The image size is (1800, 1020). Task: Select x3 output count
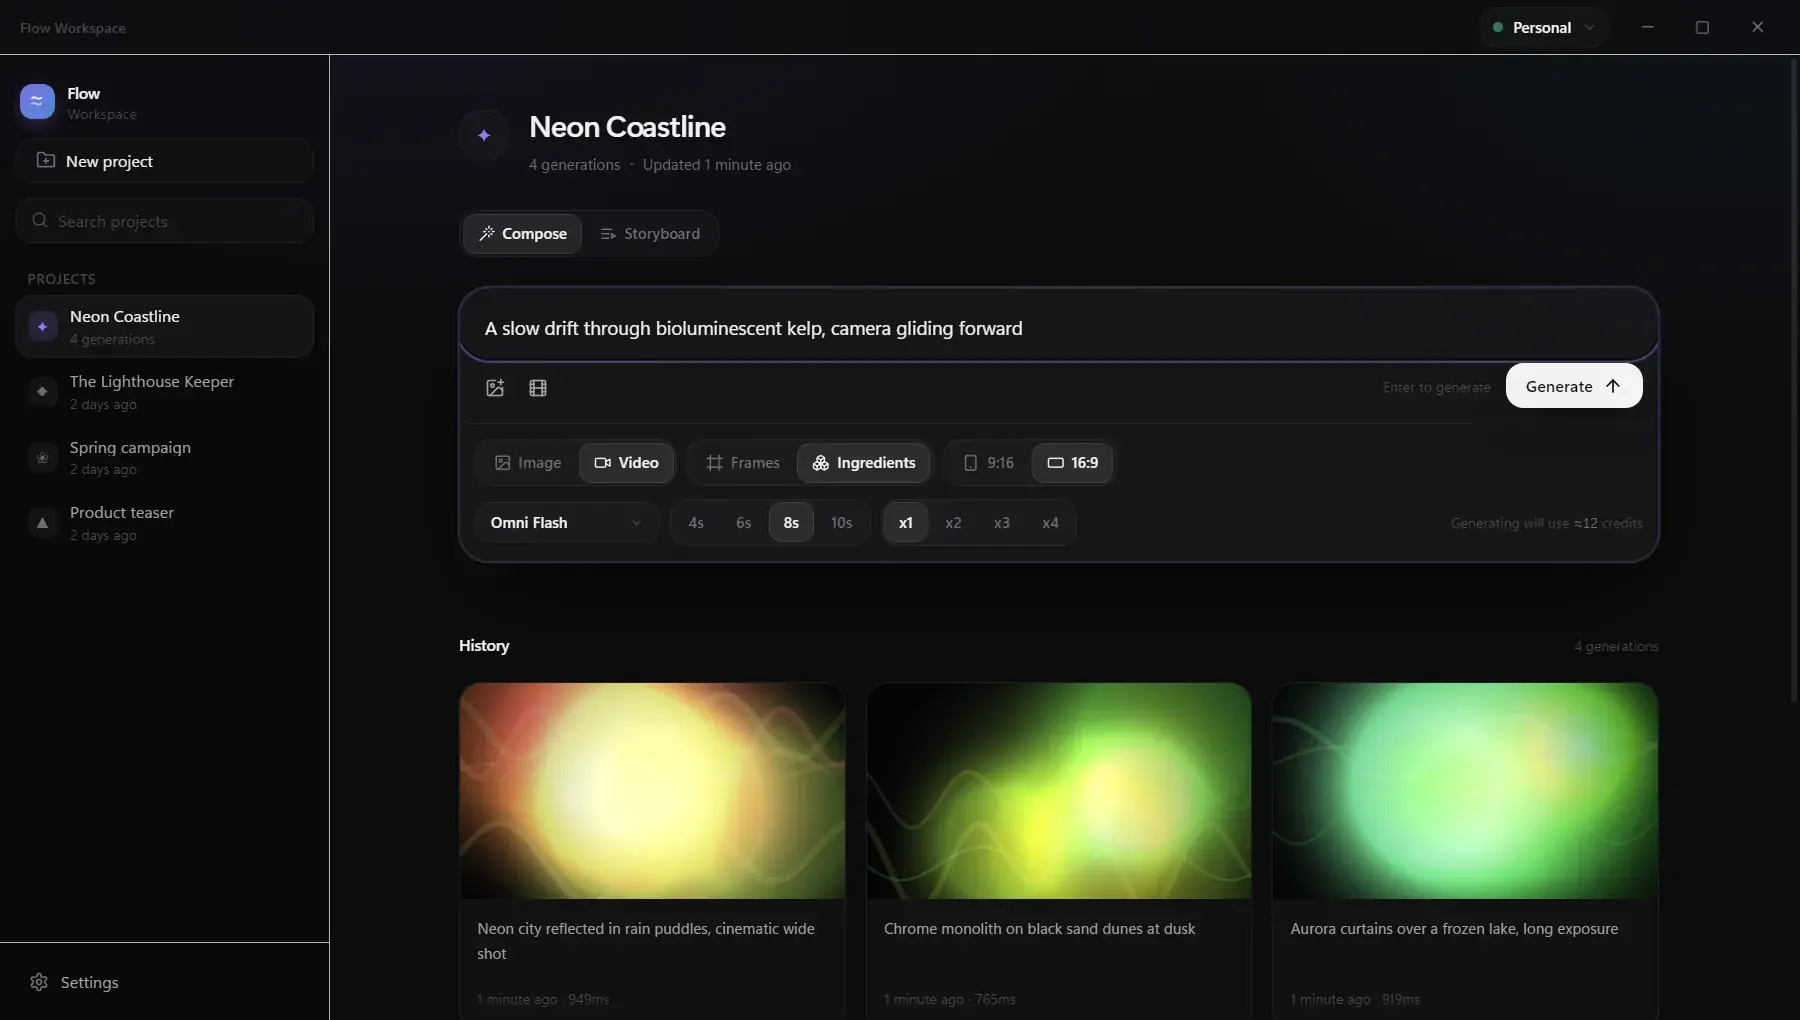1001,523
